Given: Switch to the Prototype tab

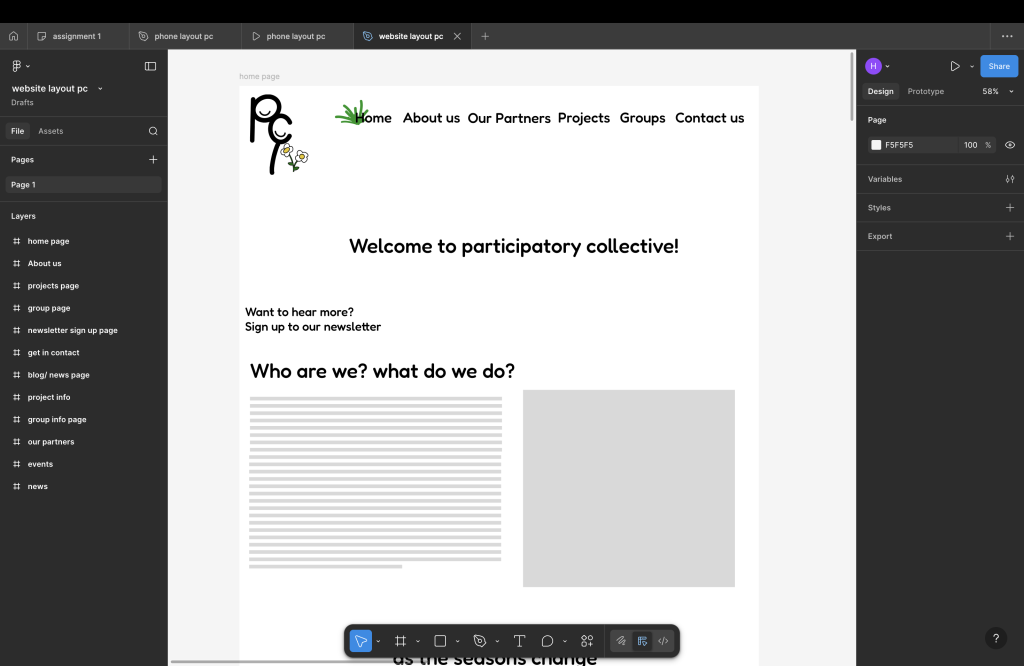Looking at the screenshot, I should 925,91.
